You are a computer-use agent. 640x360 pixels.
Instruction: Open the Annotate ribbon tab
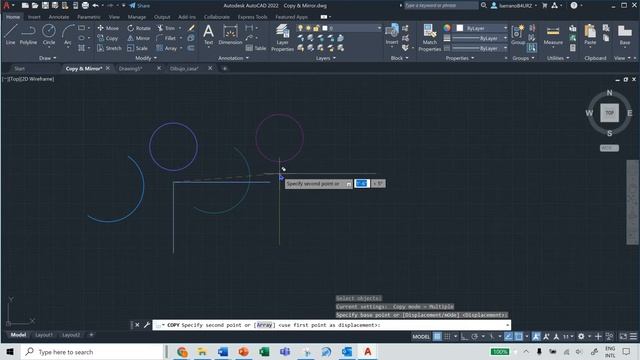(59, 17)
